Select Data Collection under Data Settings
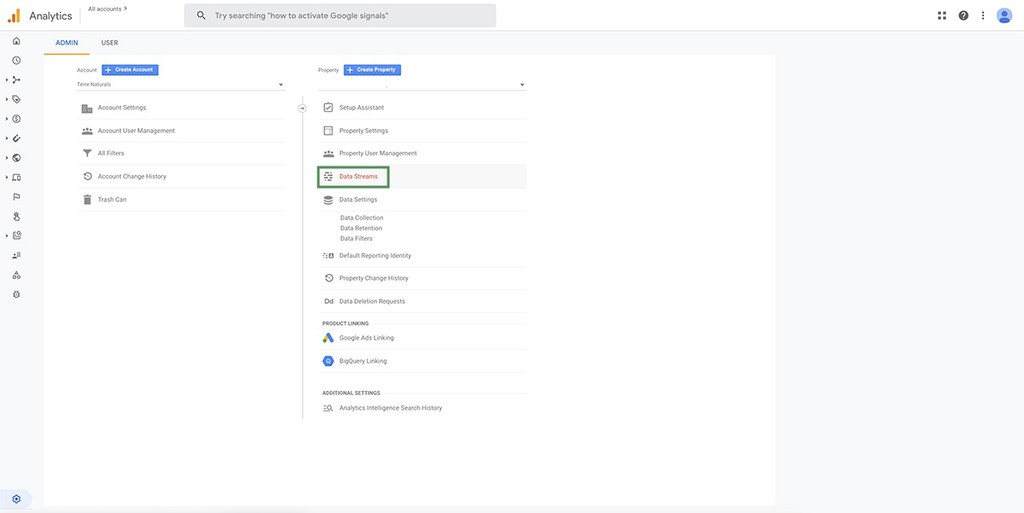This screenshot has height=513, width=1024. coord(362,218)
